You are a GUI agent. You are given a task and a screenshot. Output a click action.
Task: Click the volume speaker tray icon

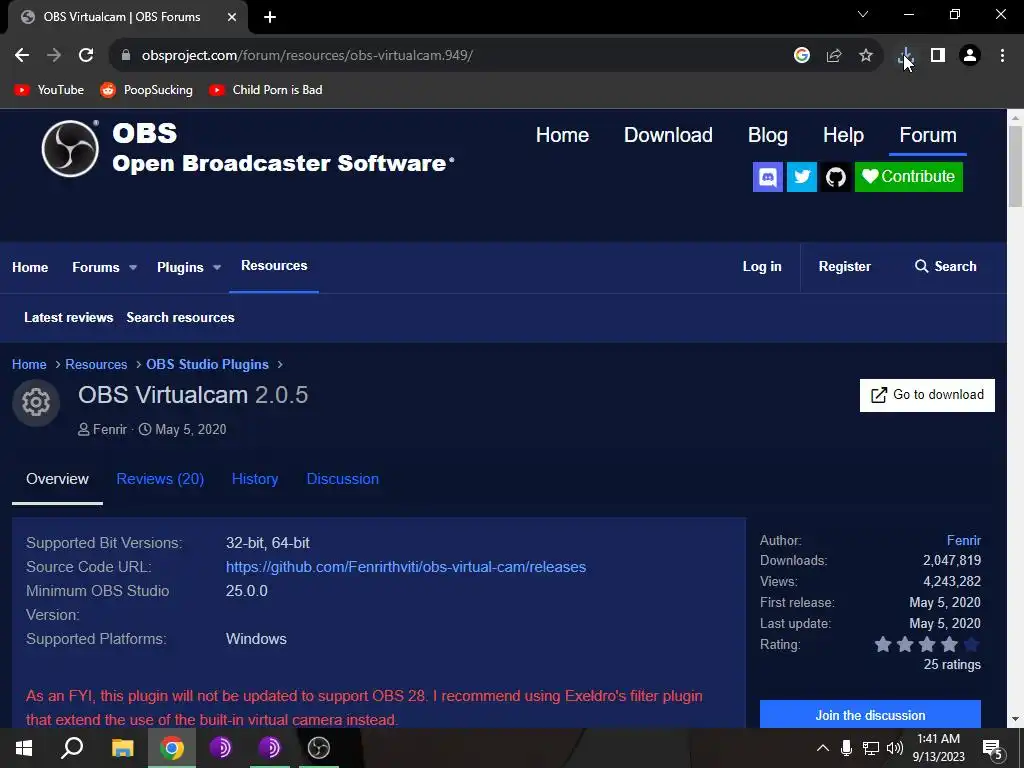[895, 748]
